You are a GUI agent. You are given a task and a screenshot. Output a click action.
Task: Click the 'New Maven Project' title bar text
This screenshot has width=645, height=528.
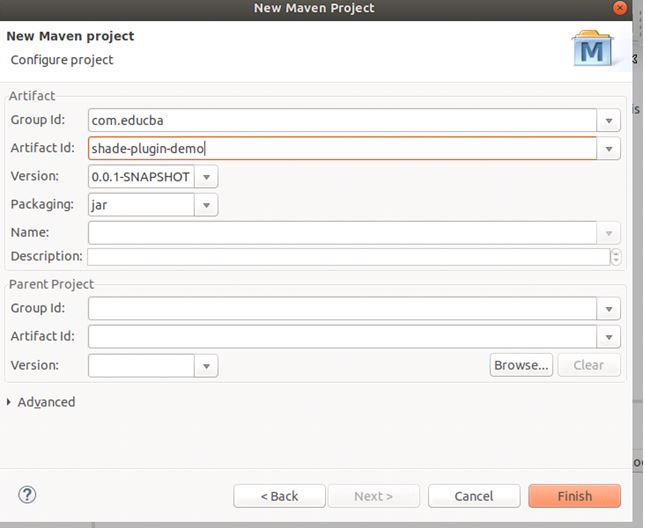tap(314, 8)
